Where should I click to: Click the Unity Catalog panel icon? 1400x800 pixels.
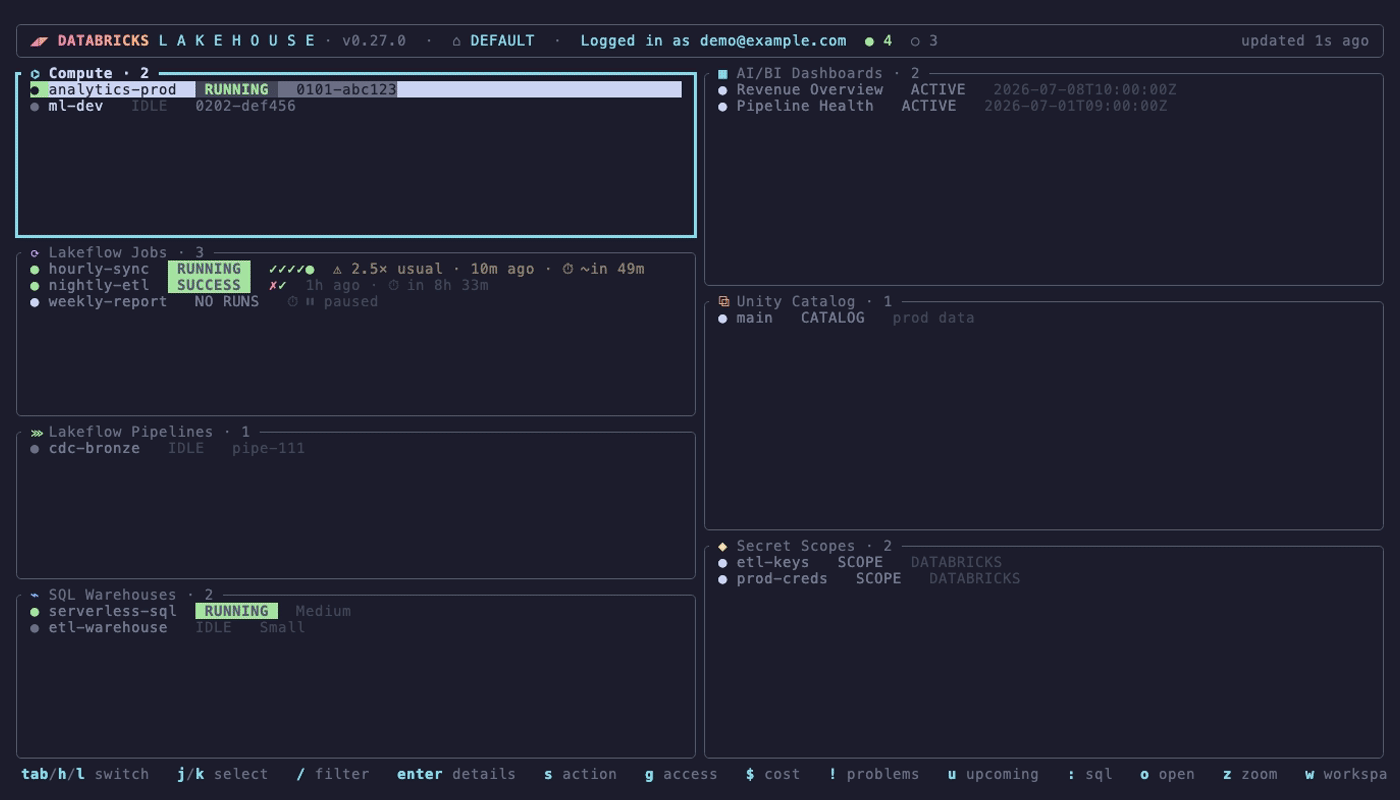(723, 302)
